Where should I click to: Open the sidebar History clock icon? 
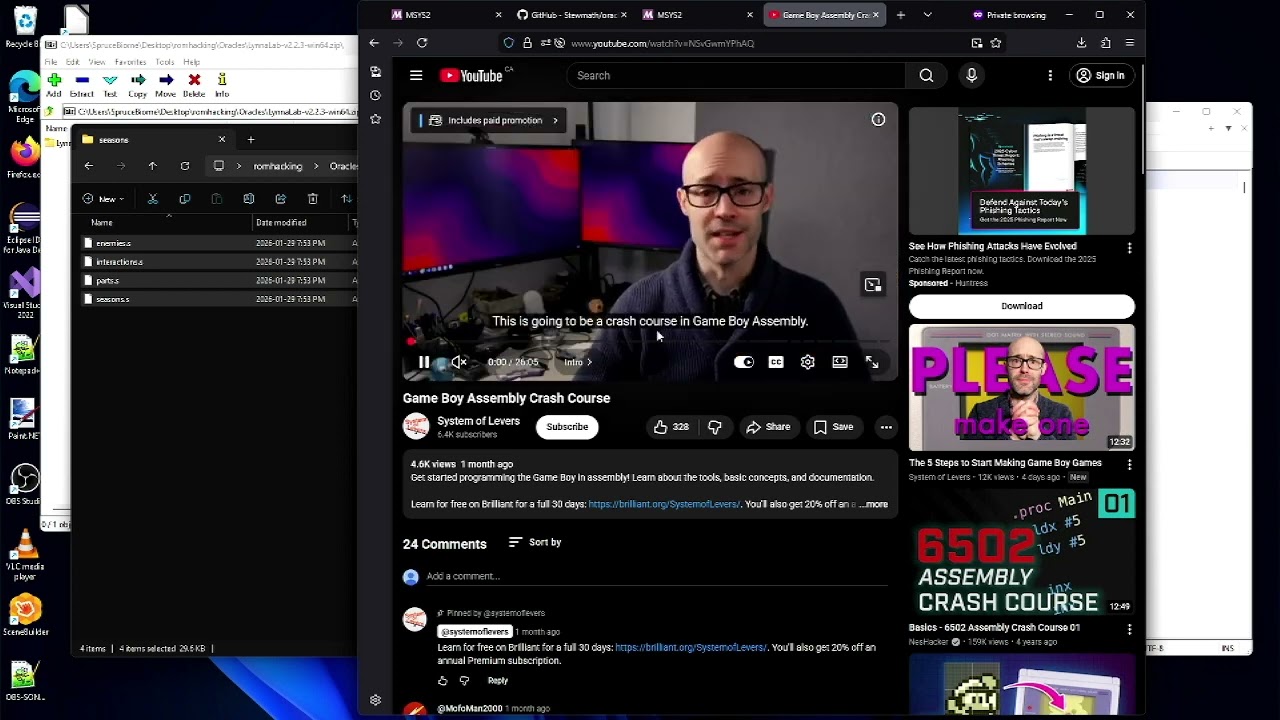point(375,95)
